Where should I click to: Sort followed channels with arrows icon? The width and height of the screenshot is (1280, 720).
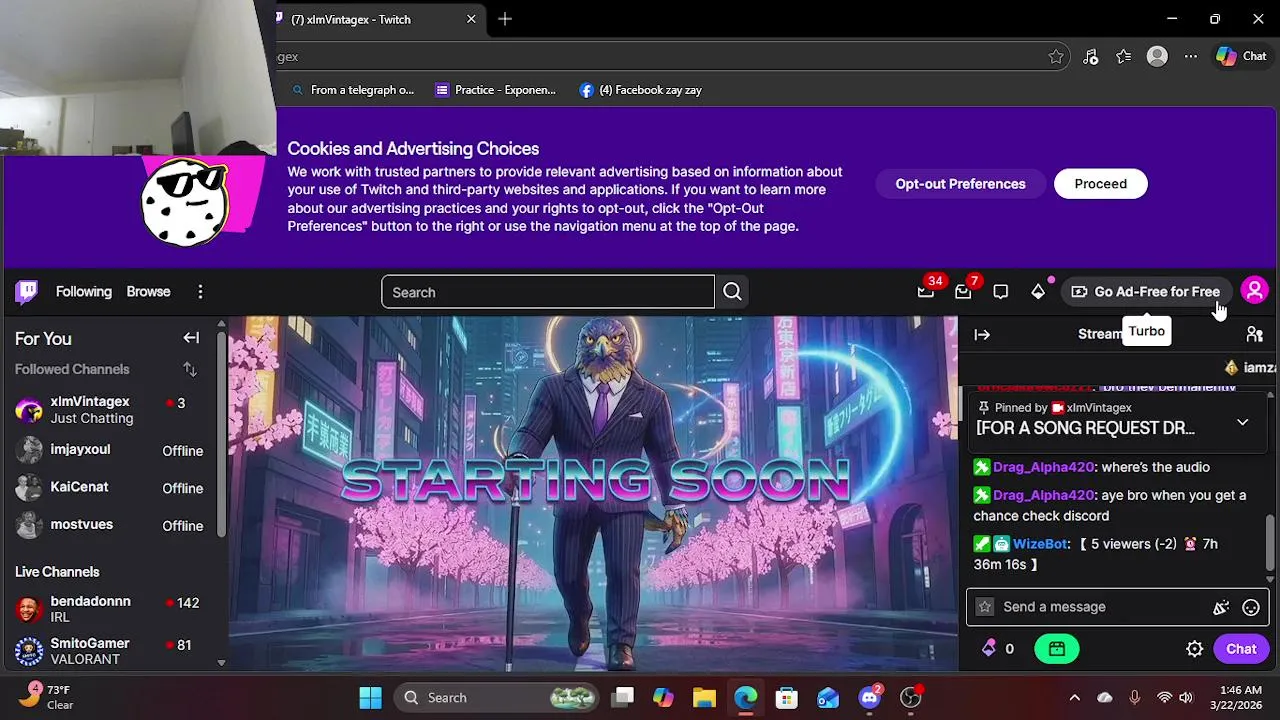click(189, 369)
